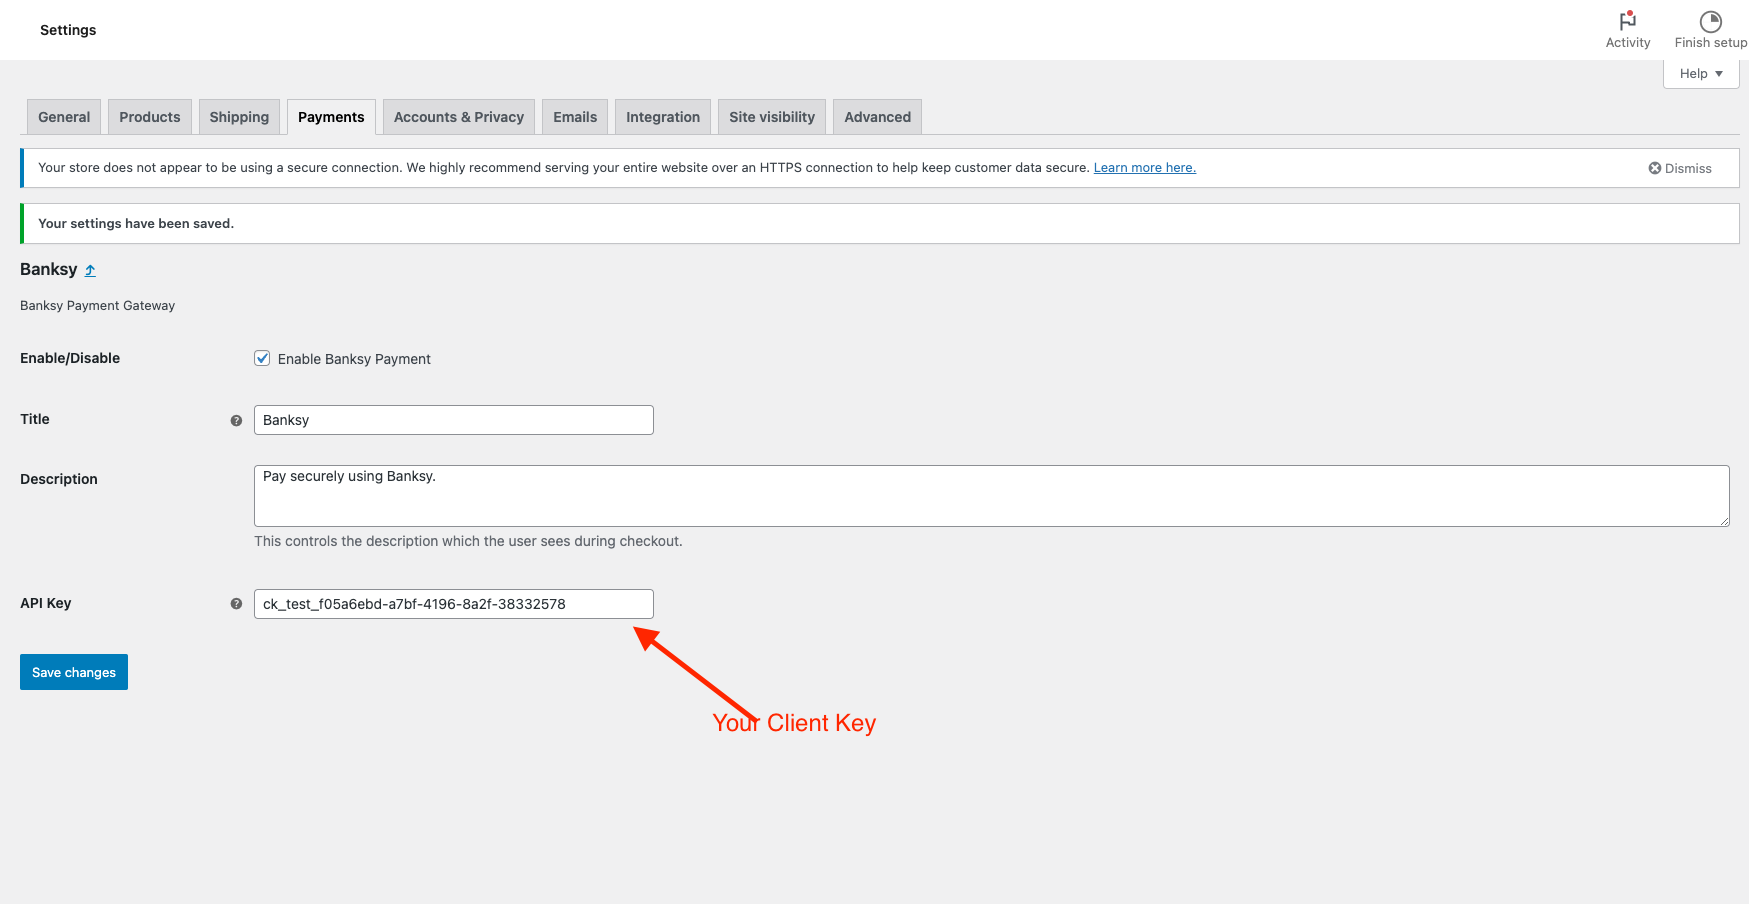Switch to the General tab
Viewport: 1749px width, 904px height.
(64, 117)
